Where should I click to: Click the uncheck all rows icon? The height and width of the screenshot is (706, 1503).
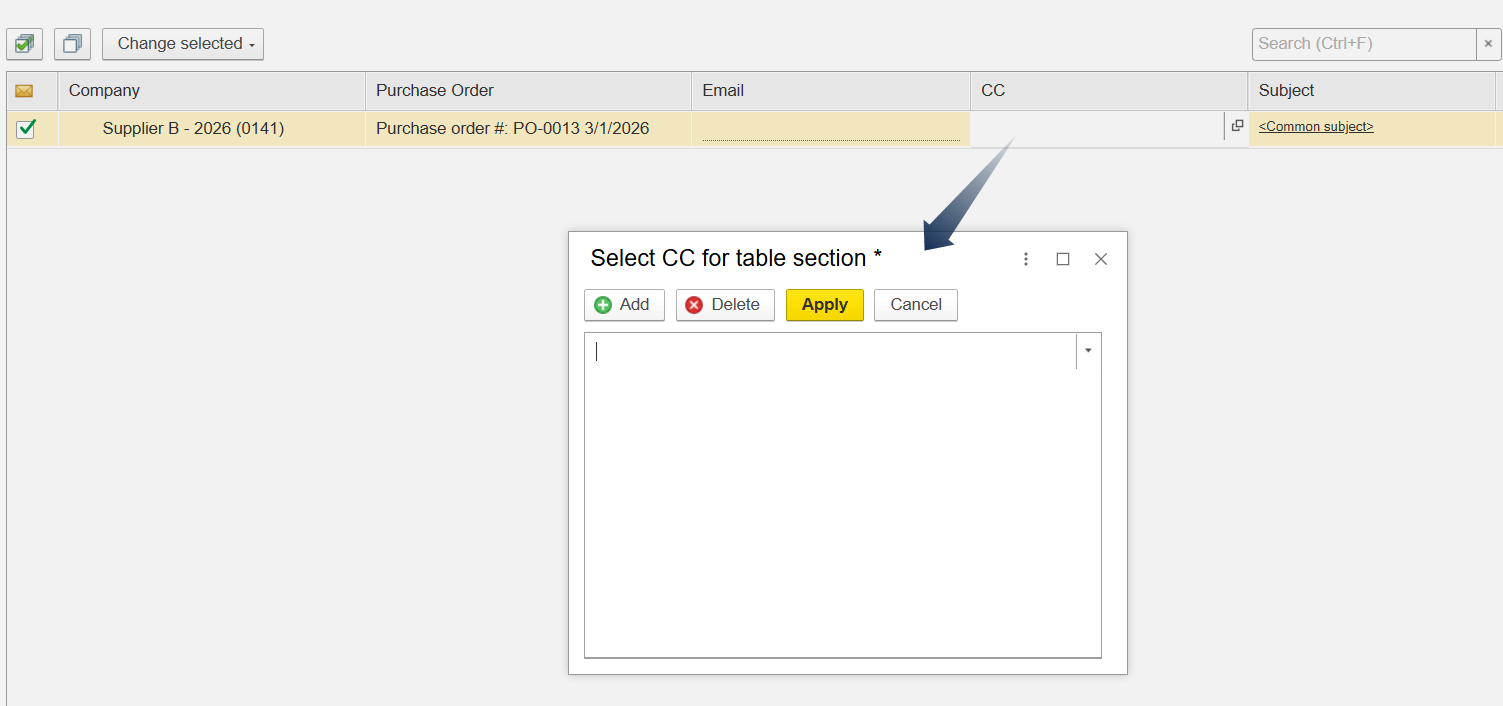(72, 44)
